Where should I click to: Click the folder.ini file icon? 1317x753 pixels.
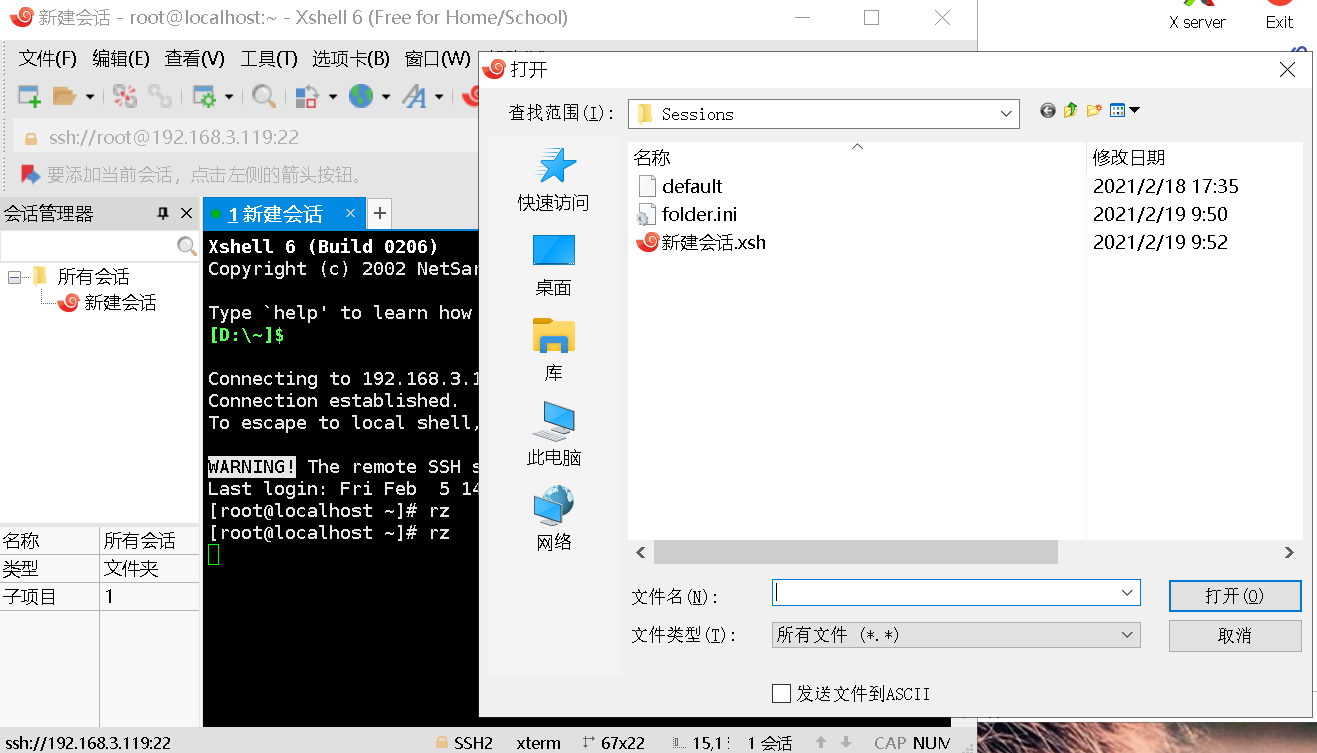[647, 214]
